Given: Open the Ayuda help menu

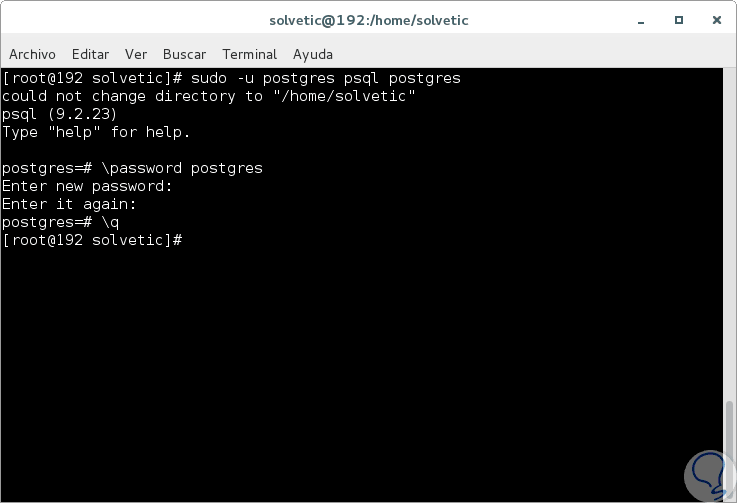Looking at the screenshot, I should pos(313,54).
